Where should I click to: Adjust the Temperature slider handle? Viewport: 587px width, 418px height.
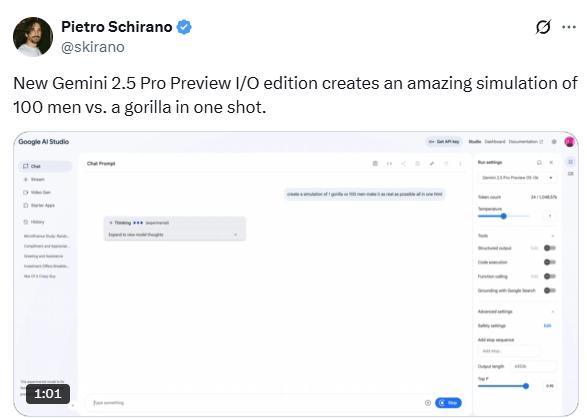(504, 216)
